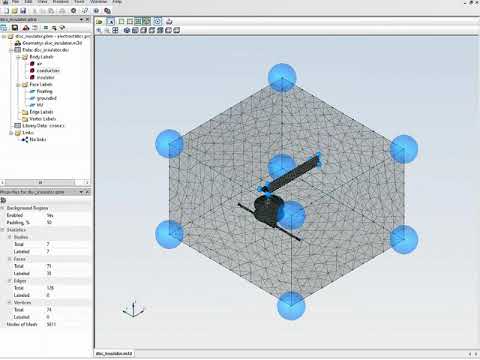Click the Padding % value field
The width and height of the screenshot is (480, 360).
[49, 222]
